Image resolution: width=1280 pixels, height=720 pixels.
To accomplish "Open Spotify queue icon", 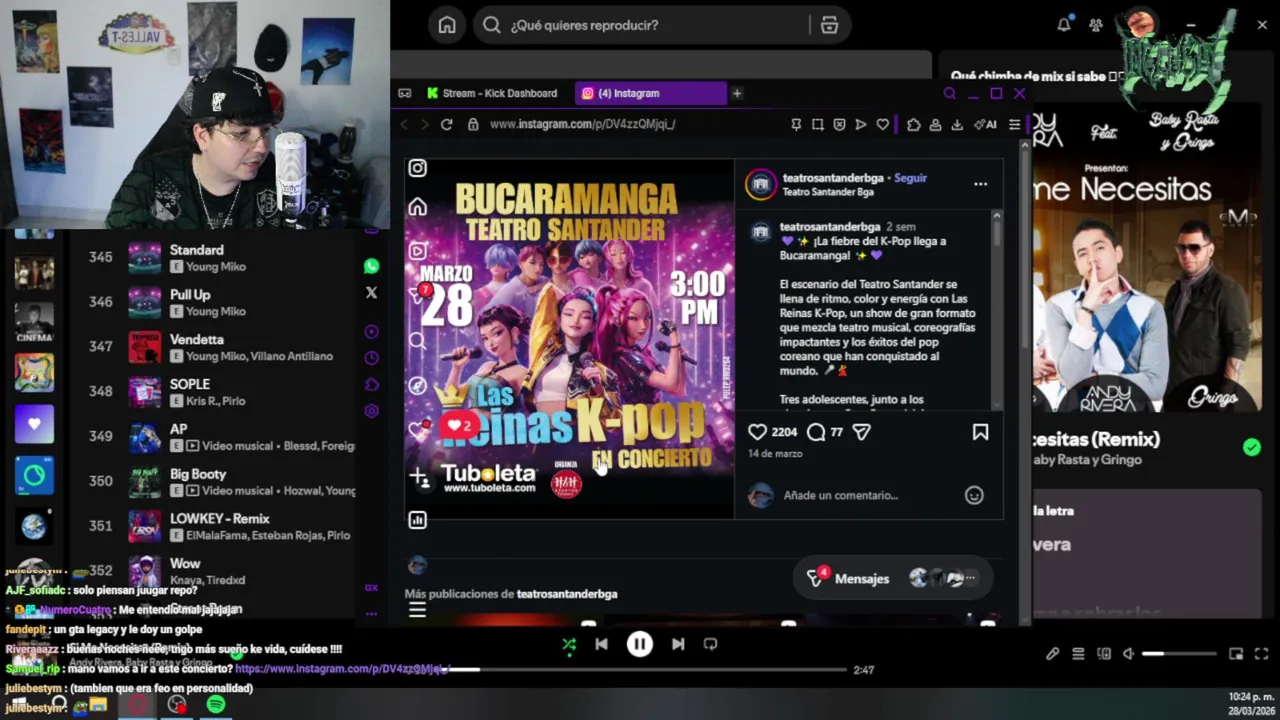I will tap(1078, 654).
